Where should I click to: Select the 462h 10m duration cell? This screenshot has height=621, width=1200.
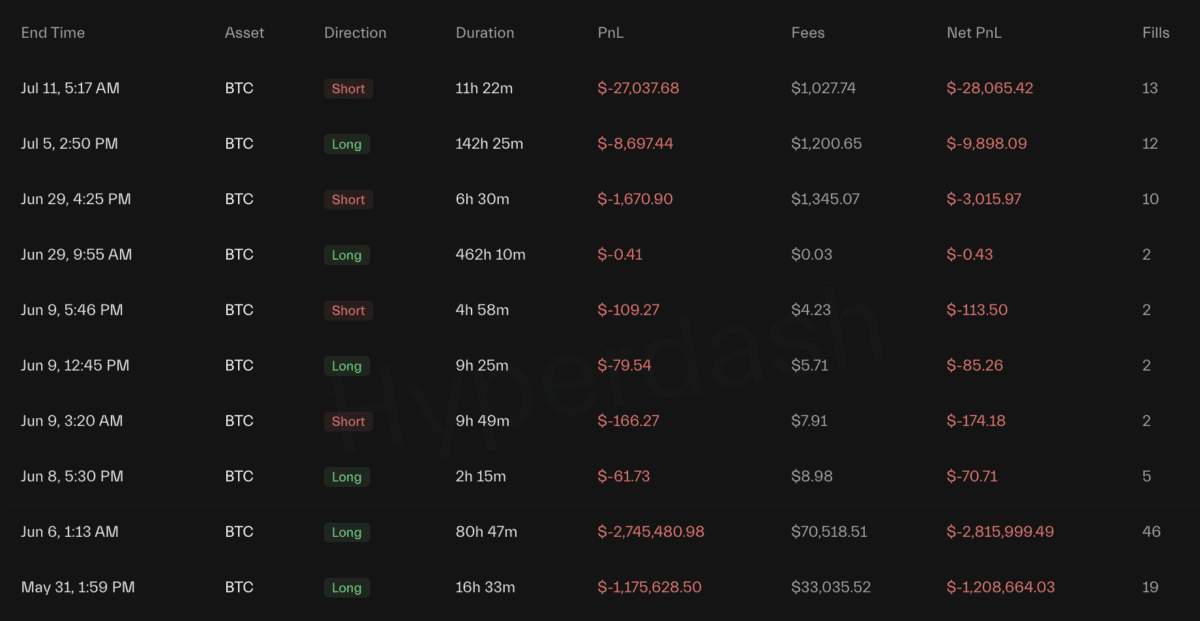point(491,255)
